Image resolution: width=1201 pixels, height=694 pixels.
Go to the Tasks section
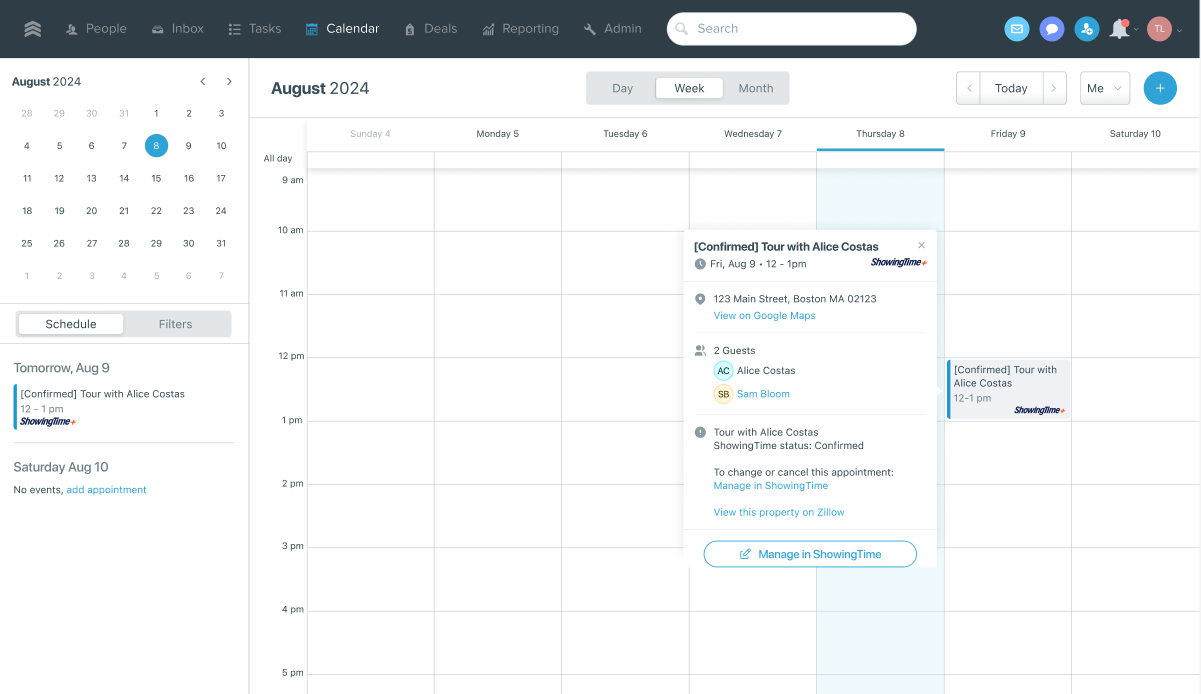tap(255, 29)
